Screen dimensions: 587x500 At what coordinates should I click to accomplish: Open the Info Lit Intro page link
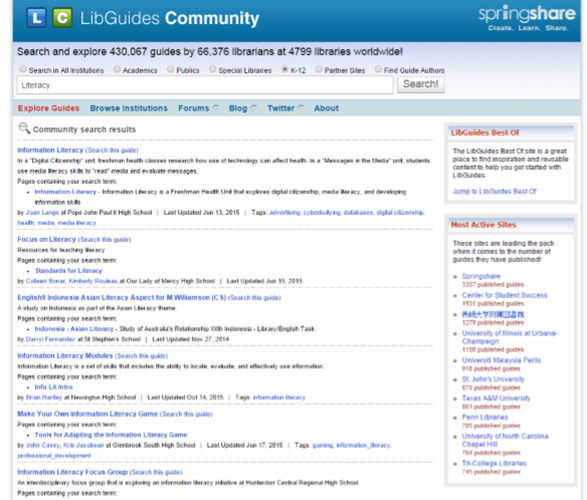(x=54, y=387)
